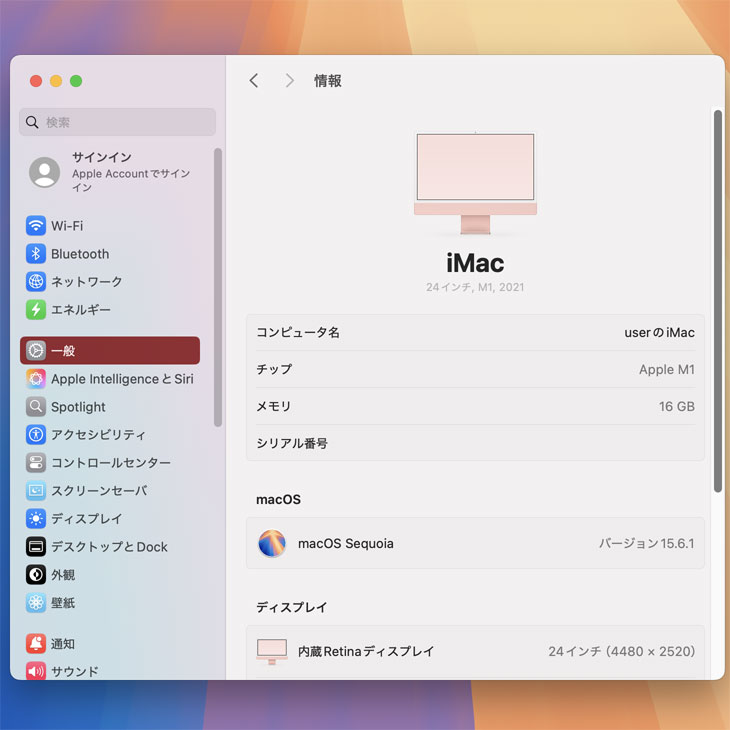The image size is (730, 730).
Task: Select the サウンド speaker icon
Action: 36,671
